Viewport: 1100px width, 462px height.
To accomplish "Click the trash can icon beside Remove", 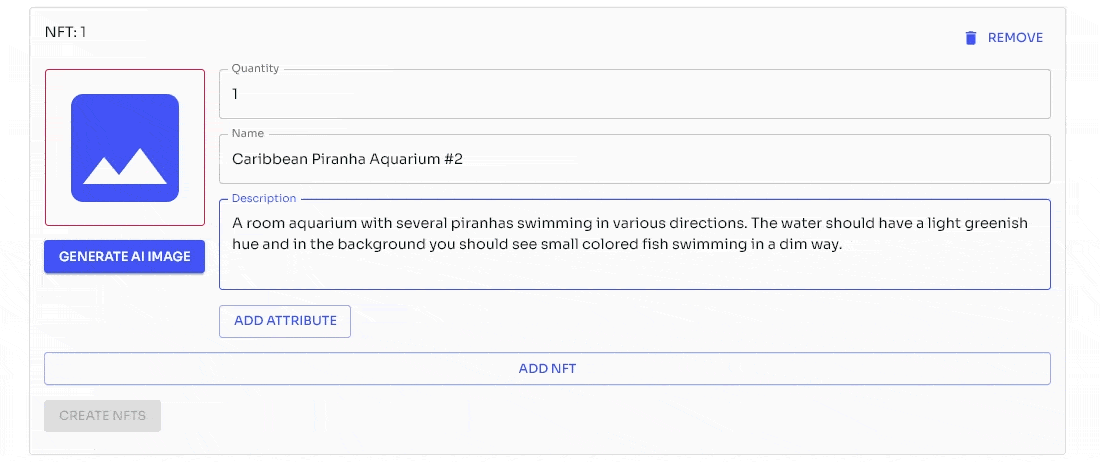I will [970, 38].
